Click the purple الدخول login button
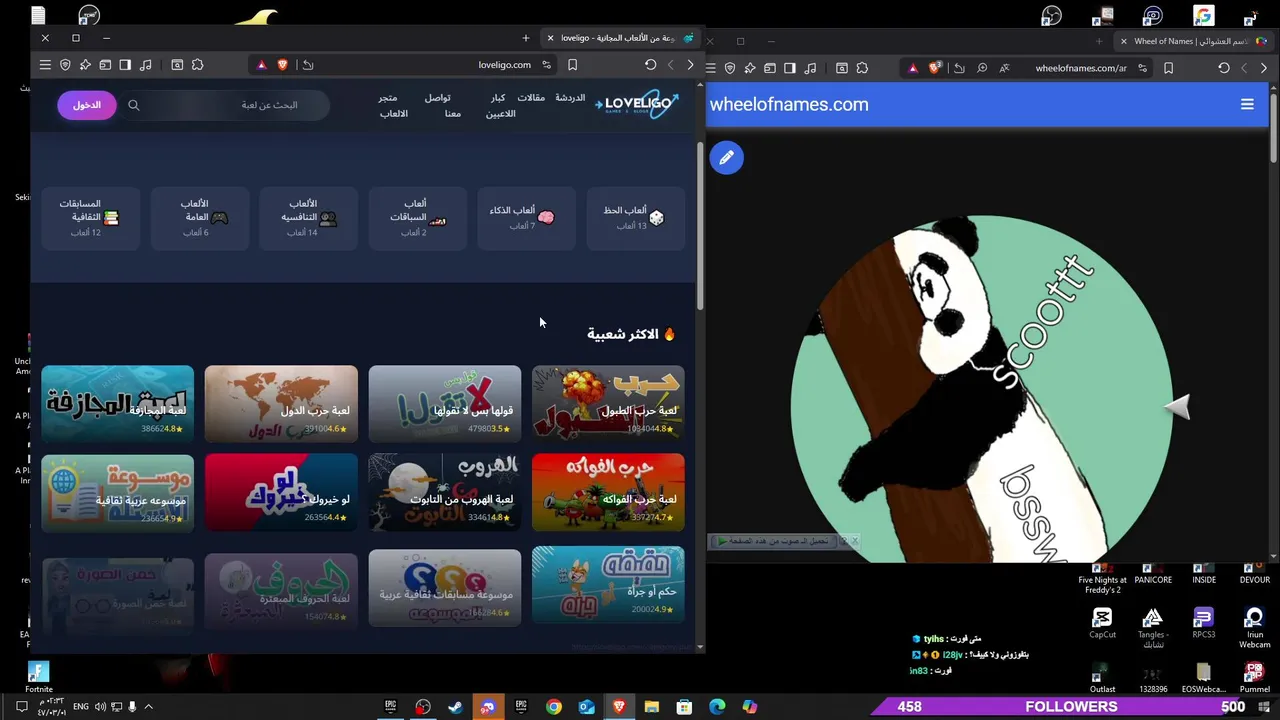This screenshot has width=1280, height=720. pyautogui.click(x=87, y=105)
